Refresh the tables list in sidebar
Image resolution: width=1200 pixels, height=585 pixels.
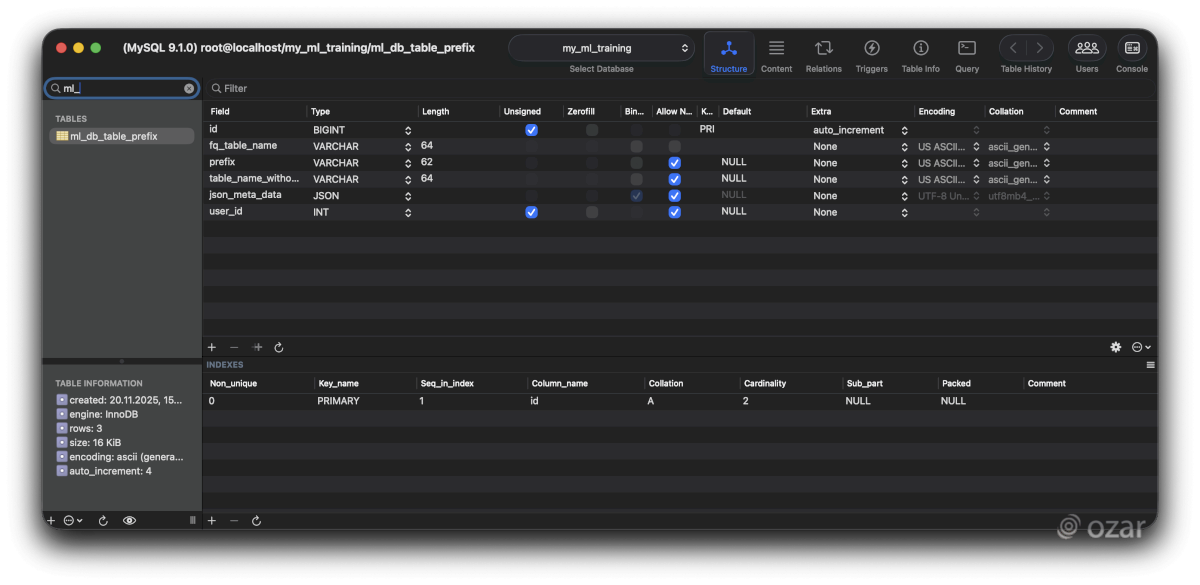coord(103,521)
